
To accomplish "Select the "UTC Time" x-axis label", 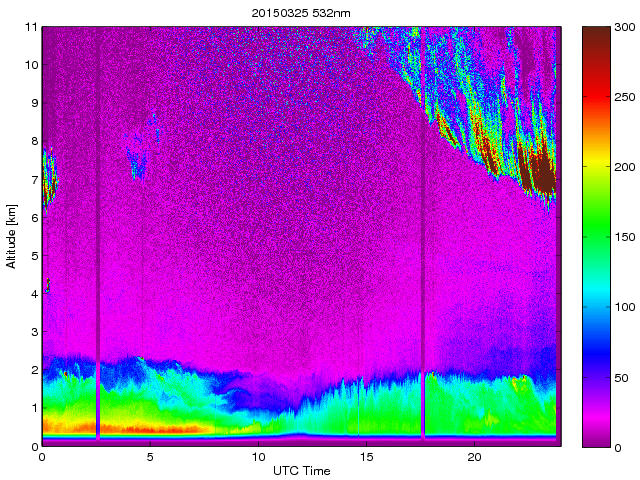I will (300, 470).
